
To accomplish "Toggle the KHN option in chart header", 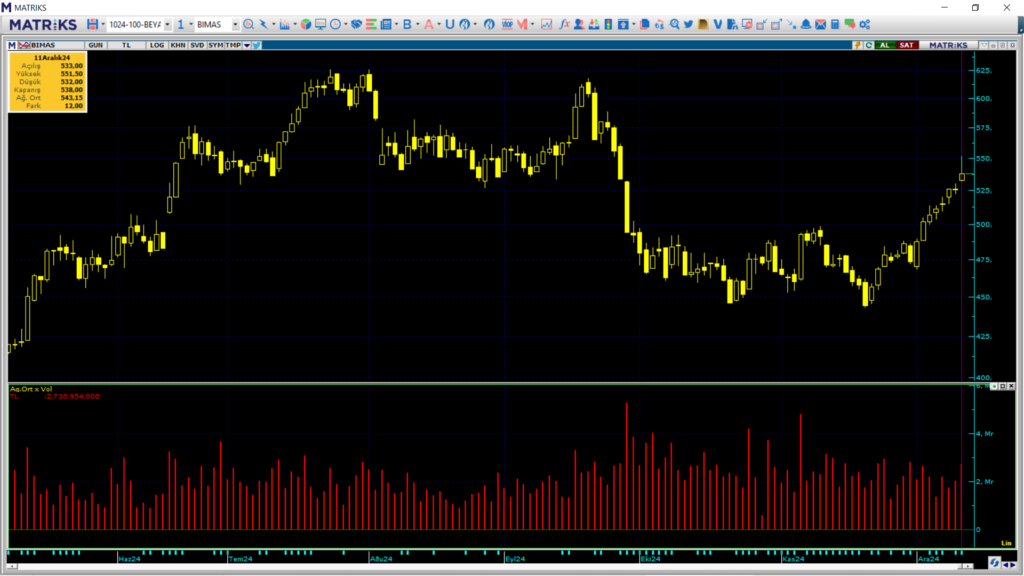I will 177,45.
